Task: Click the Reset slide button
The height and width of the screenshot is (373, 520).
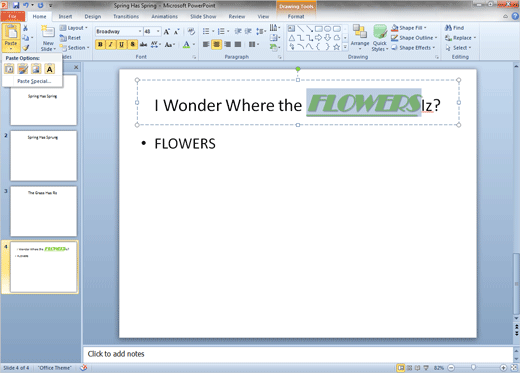Action: 70,38
